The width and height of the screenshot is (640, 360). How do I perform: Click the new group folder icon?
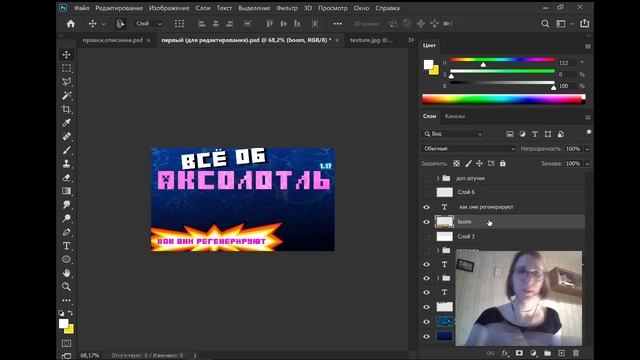tap(547, 353)
